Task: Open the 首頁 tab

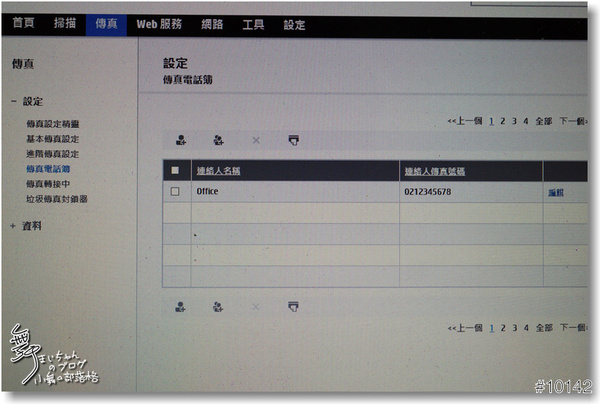Action: (x=24, y=23)
